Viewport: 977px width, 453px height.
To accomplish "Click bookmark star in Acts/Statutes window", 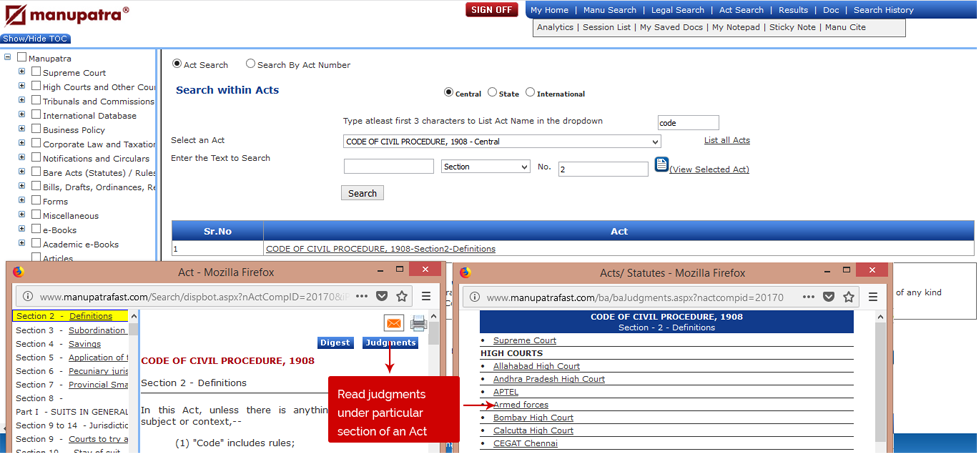I will (848, 297).
